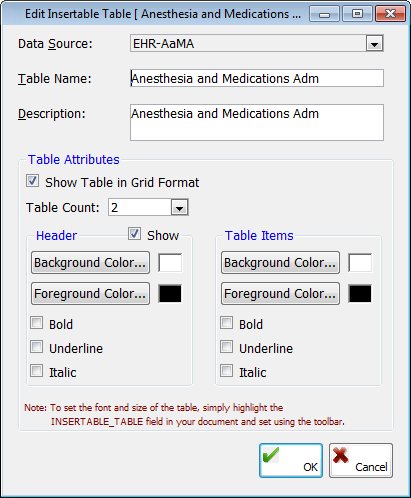Minimize the Edit Insertable Table window
411x498 pixels.
324,14
